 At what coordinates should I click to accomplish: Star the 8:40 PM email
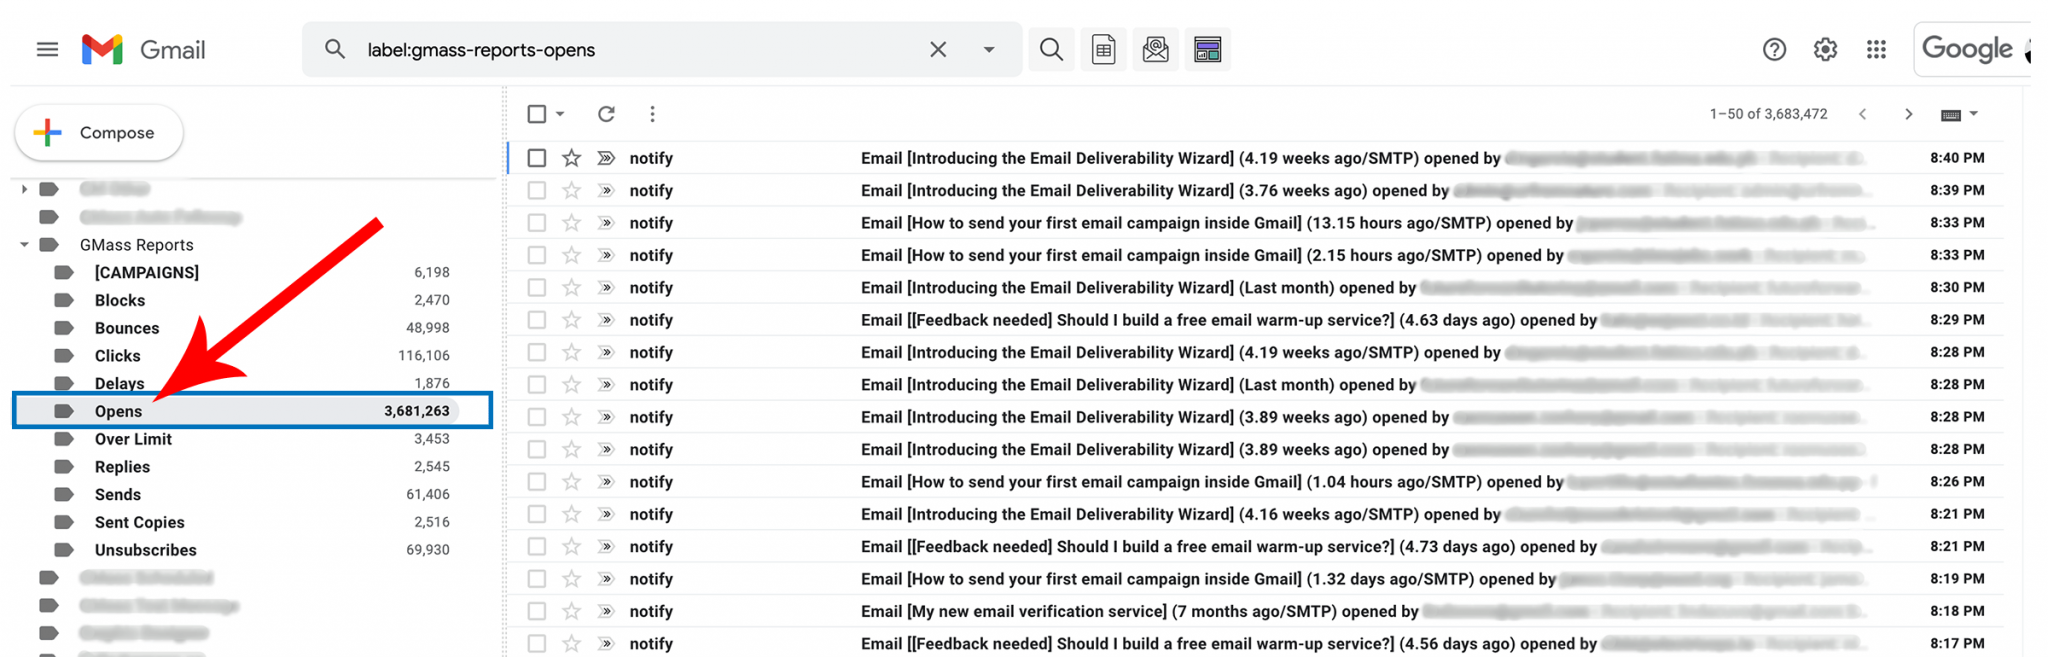point(571,158)
